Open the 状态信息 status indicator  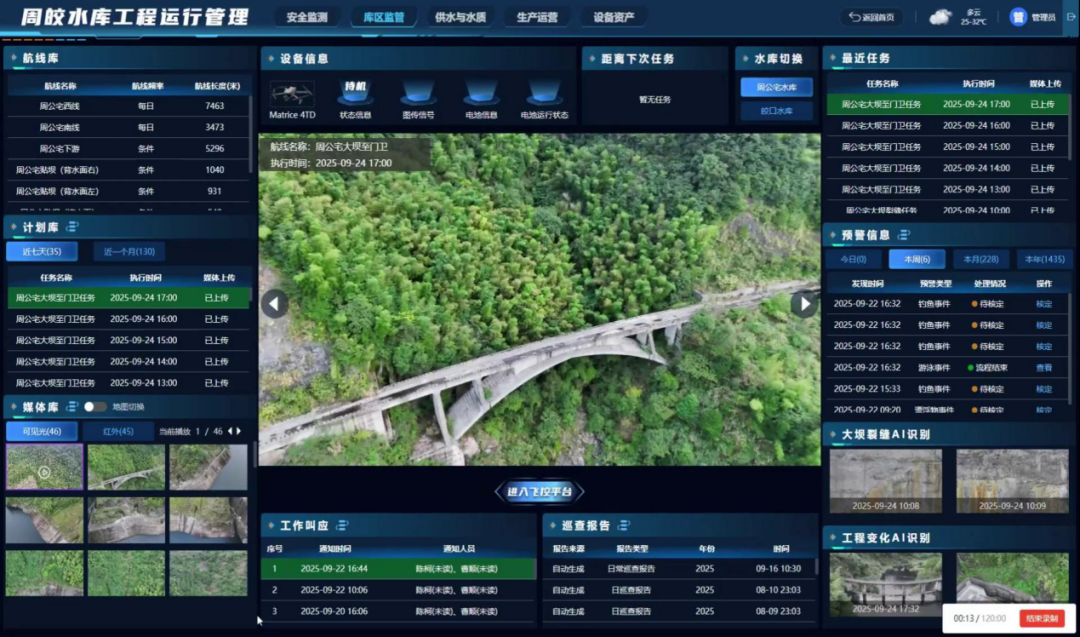pyautogui.click(x=355, y=94)
